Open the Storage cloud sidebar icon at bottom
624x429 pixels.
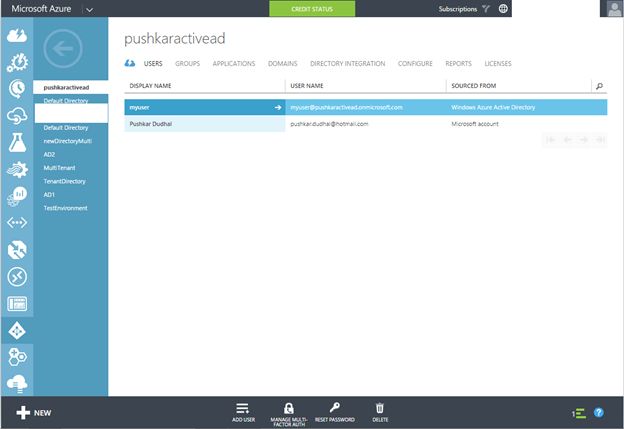tap(17, 384)
